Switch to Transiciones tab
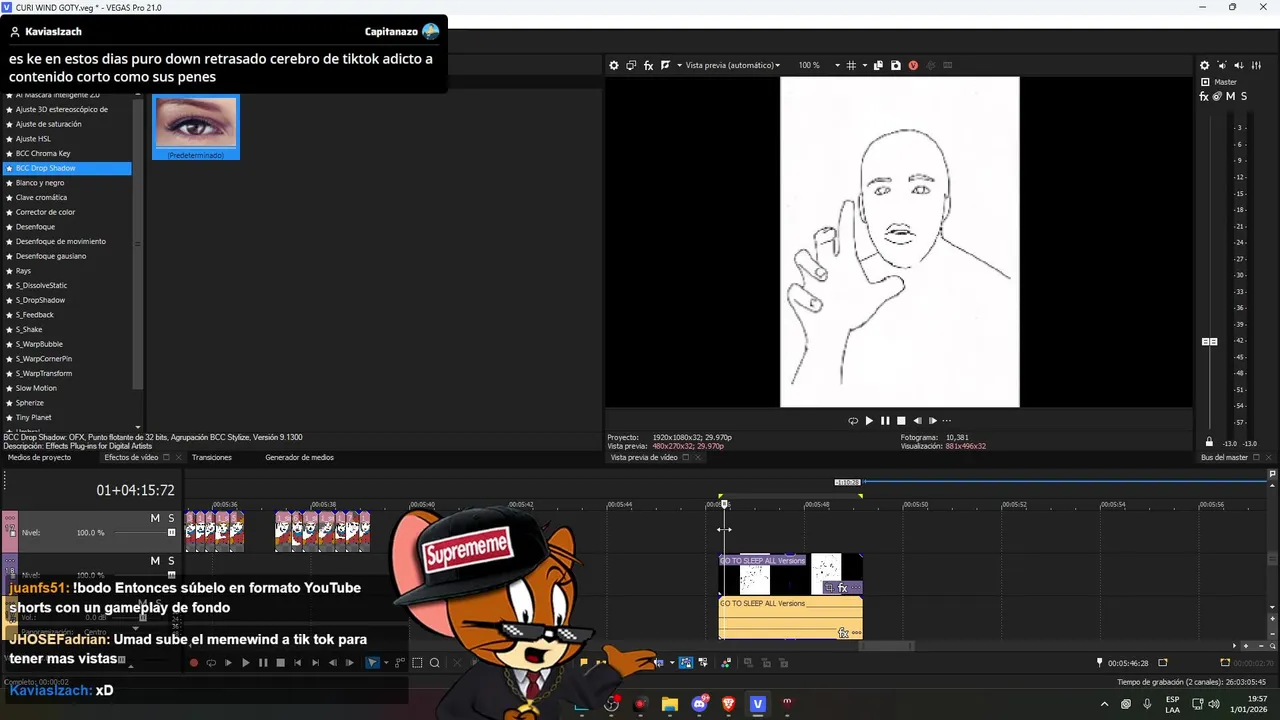 click(212, 457)
